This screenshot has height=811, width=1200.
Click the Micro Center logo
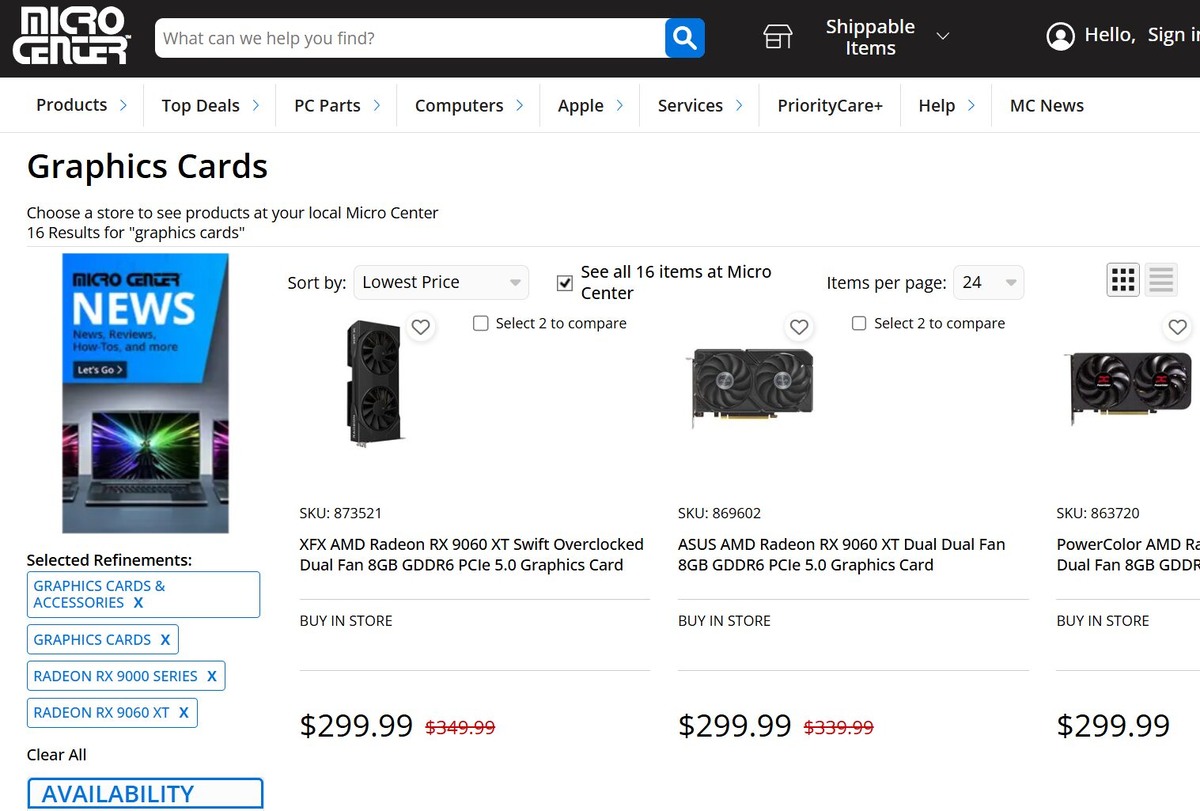[x=71, y=36]
